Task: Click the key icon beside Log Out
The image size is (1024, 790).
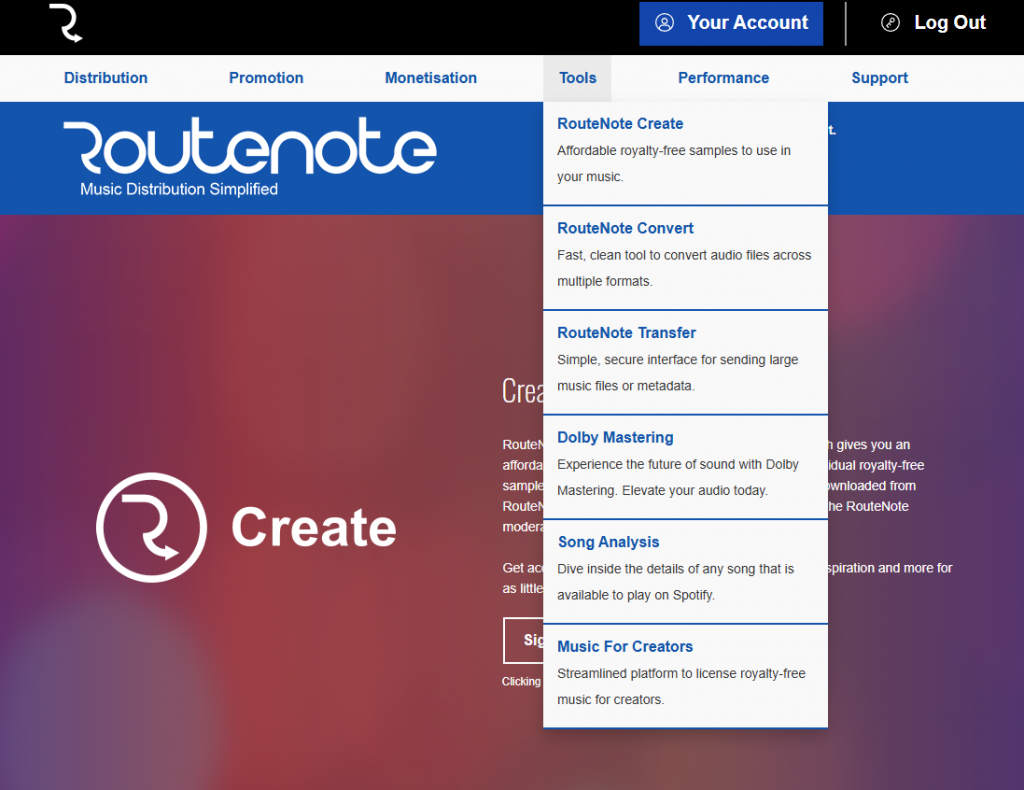Action: click(x=890, y=23)
